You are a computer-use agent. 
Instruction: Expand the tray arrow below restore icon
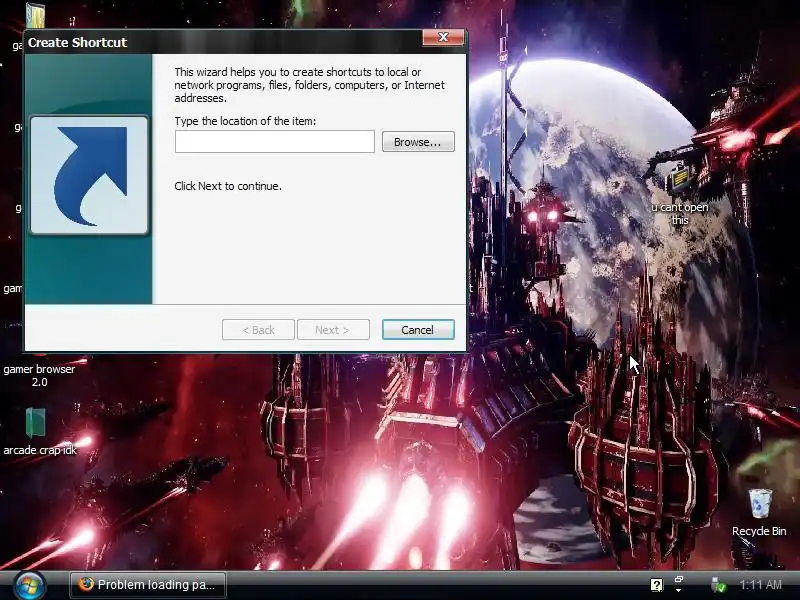tap(679, 590)
